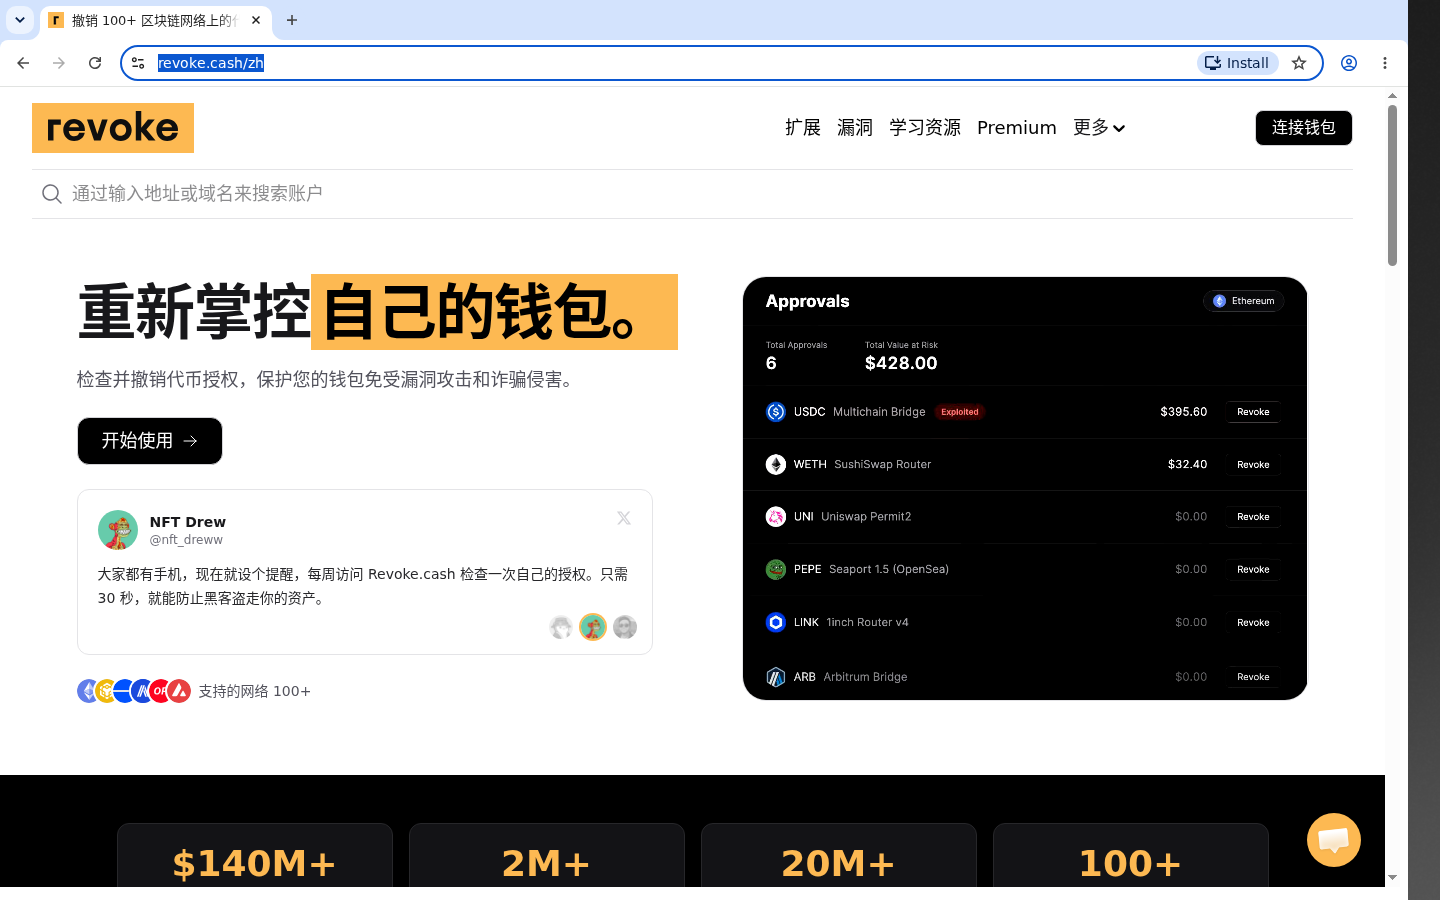Click the WETH token icon

click(776, 465)
